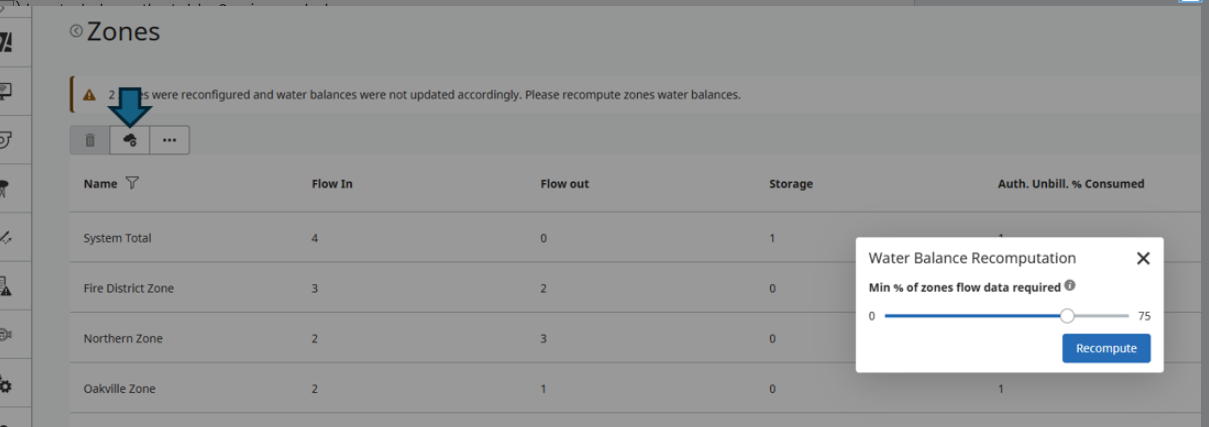
Task: Click the min % zones flow slider handle
Action: (1067, 316)
